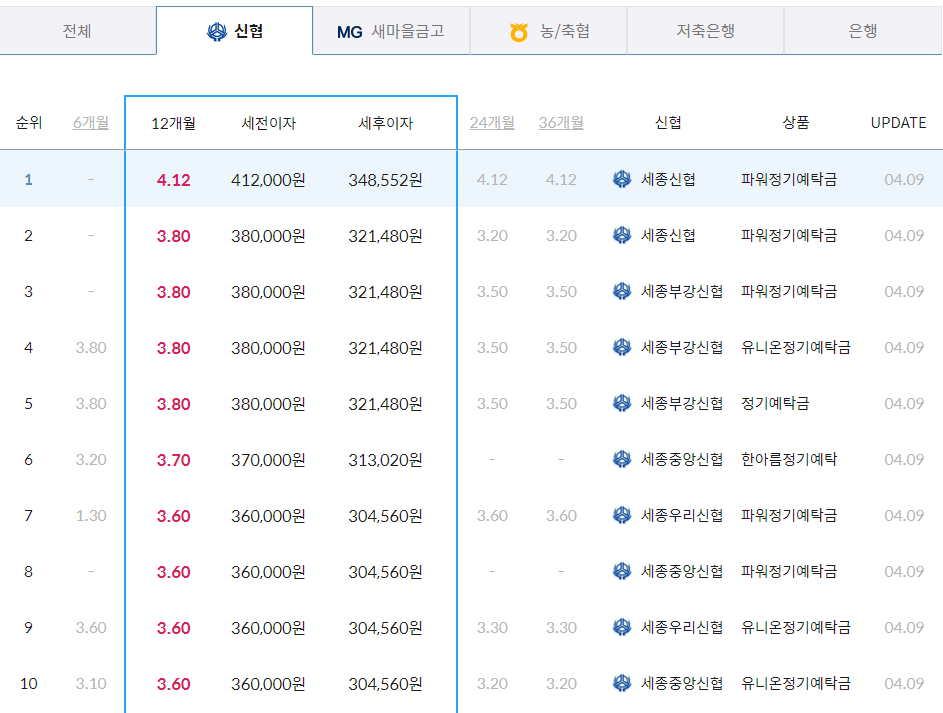Select 파워정기예탁금 product in rank 1 row
This screenshot has height=713, width=943.
click(789, 179)
